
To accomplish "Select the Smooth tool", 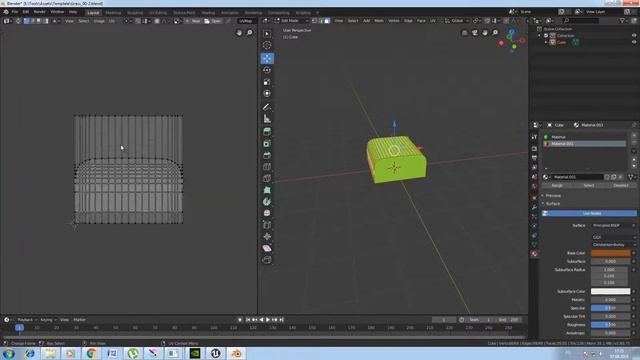I will pyautogui.click(x=267, y=213).
